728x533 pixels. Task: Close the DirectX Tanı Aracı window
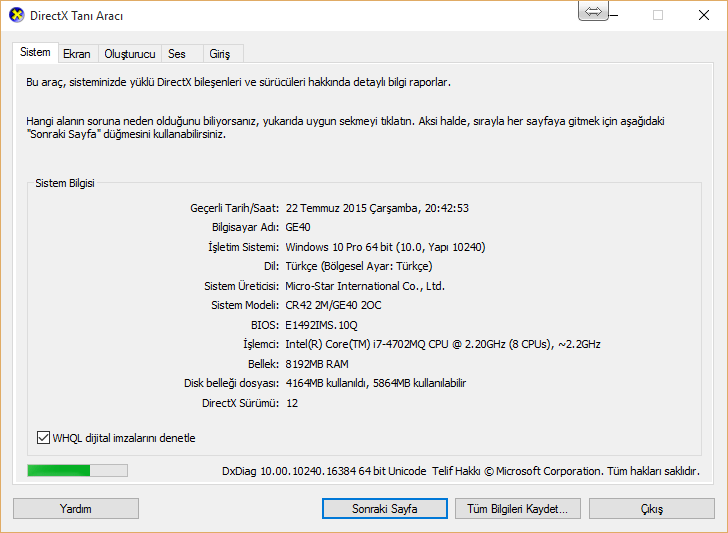pyautogui.click(x=704, y=15)
